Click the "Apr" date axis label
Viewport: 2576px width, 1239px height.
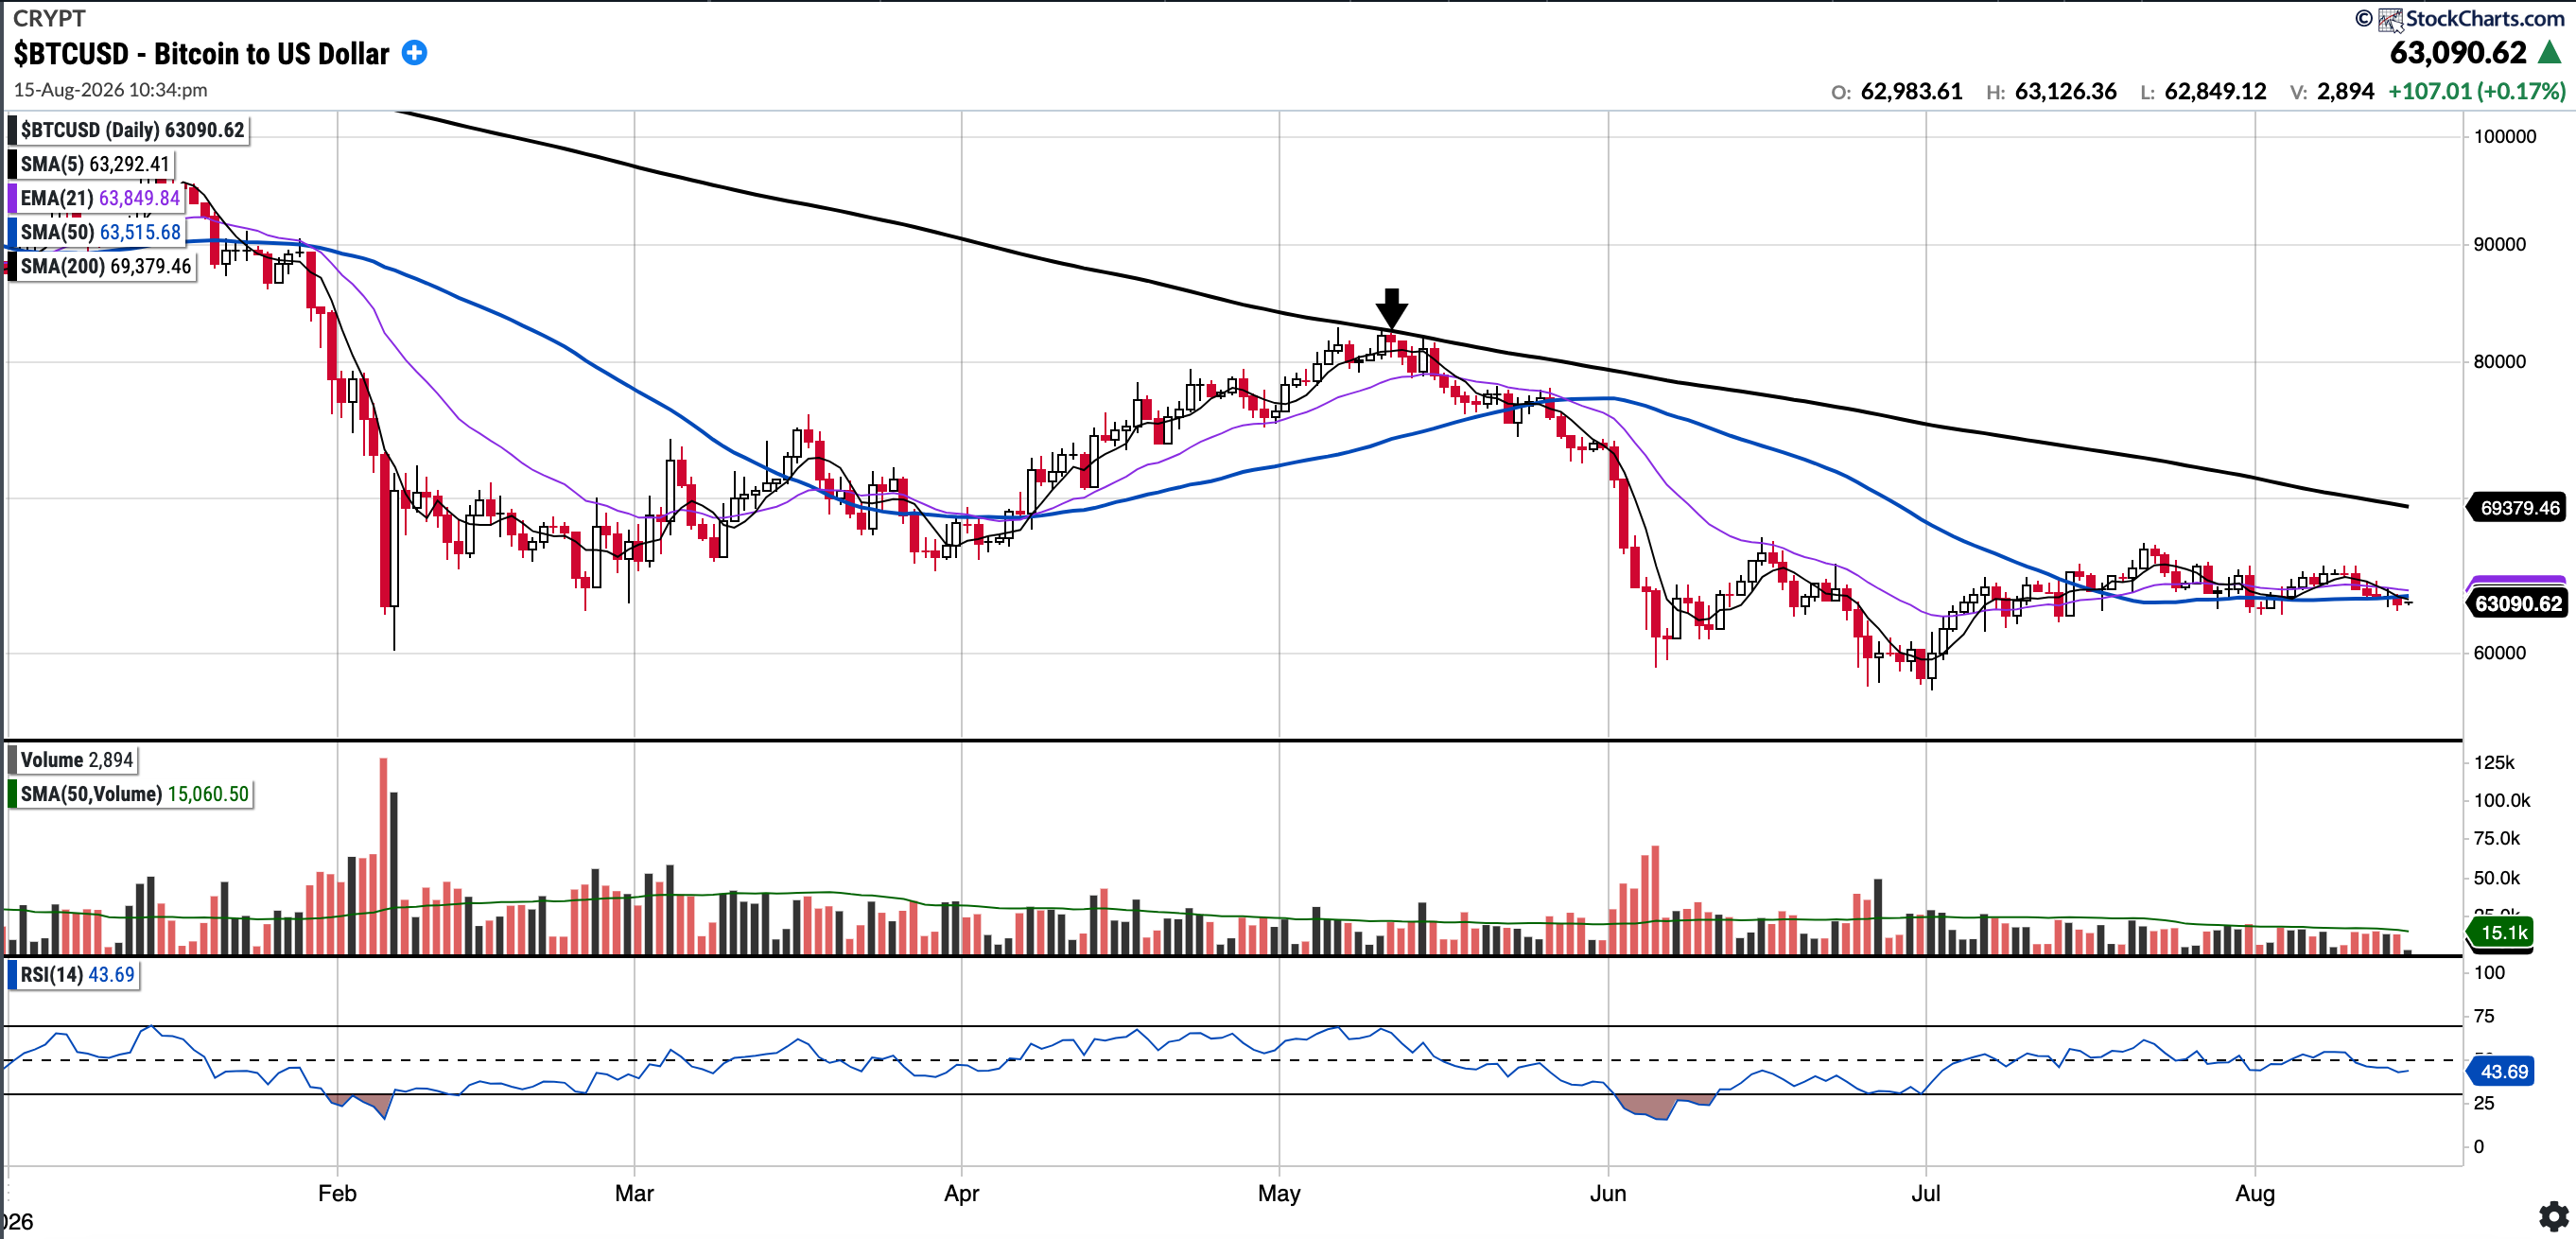click(961, 1193)
